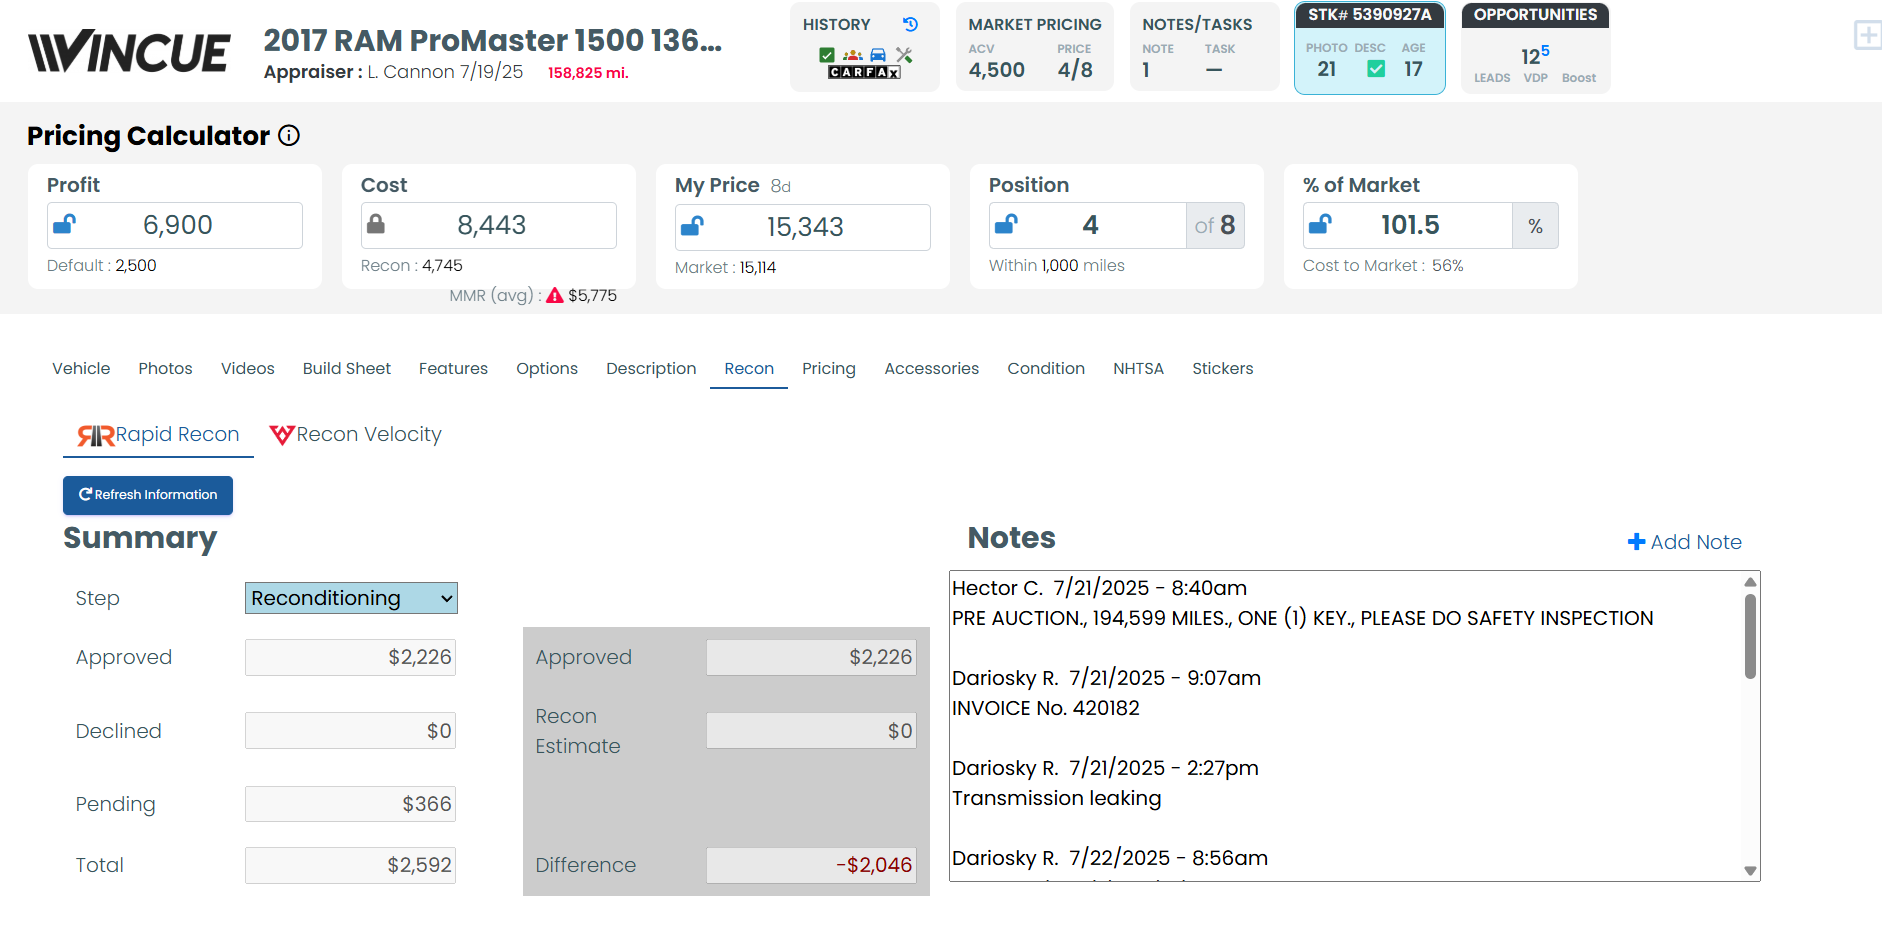Click the Pending $366 field

point(350,804)
